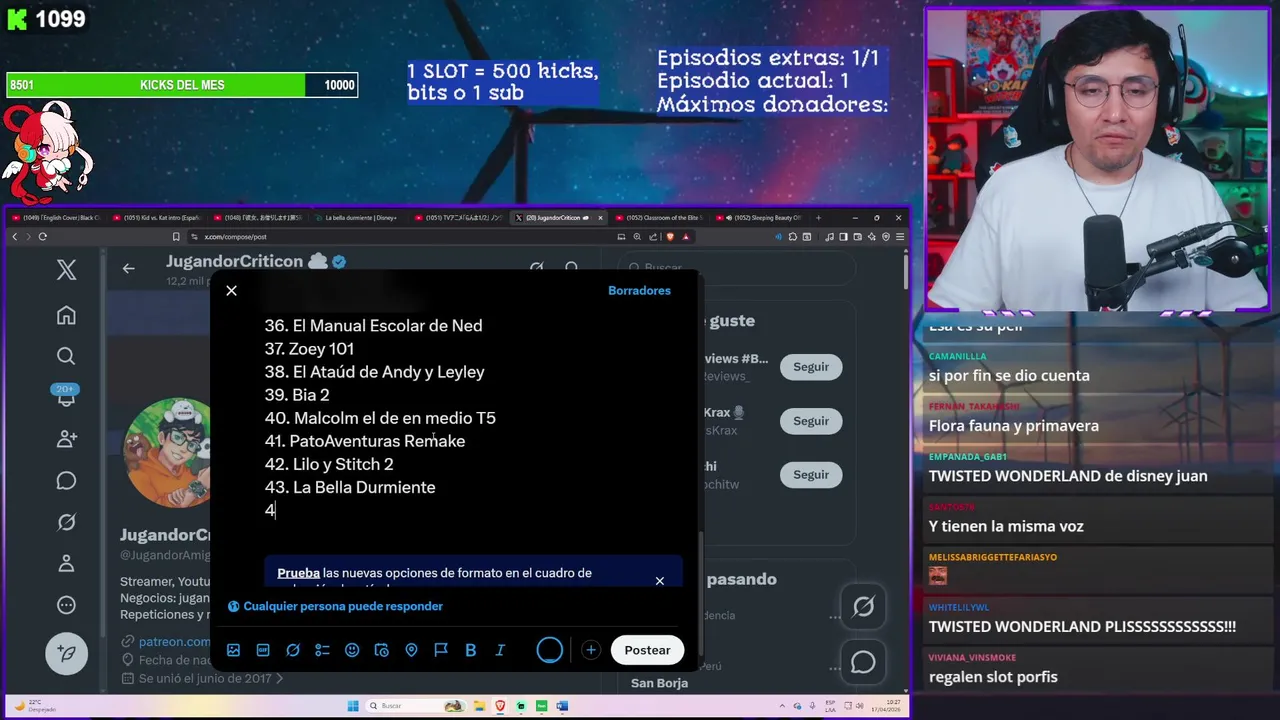Select the 'Zoey 101' line
This screenshot has height=720, width=1280.
coord(309,349)
